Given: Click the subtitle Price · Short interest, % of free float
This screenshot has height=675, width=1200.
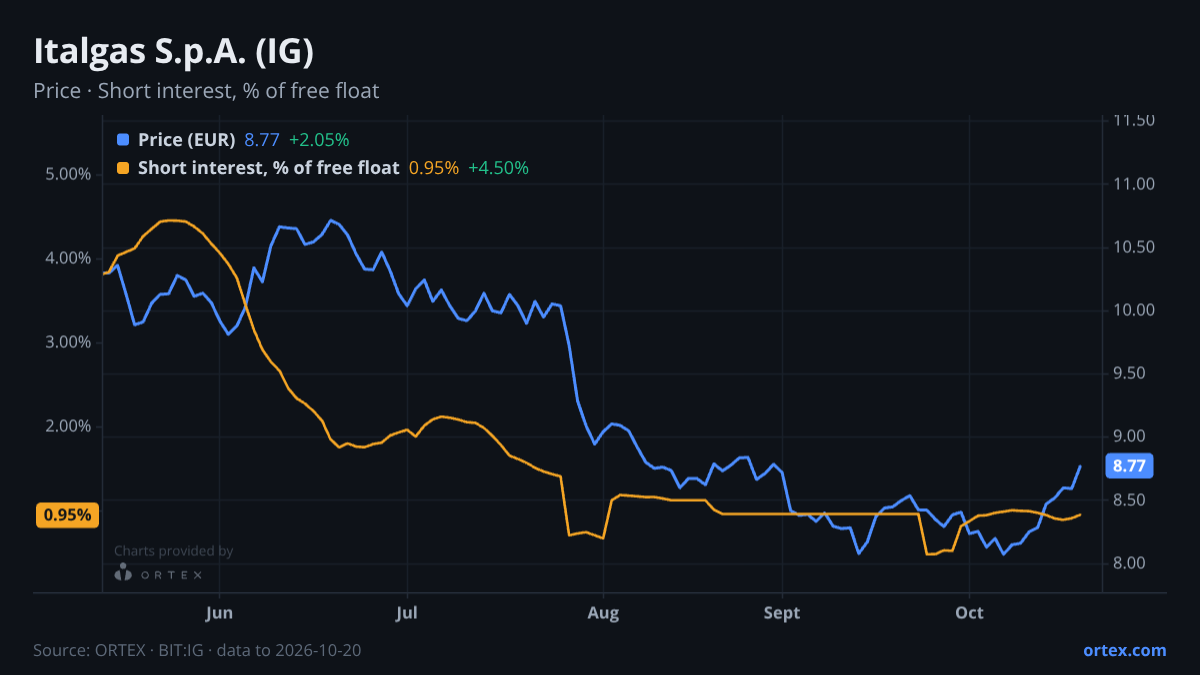Looking at the screenshot, I should tap(206, 91).
